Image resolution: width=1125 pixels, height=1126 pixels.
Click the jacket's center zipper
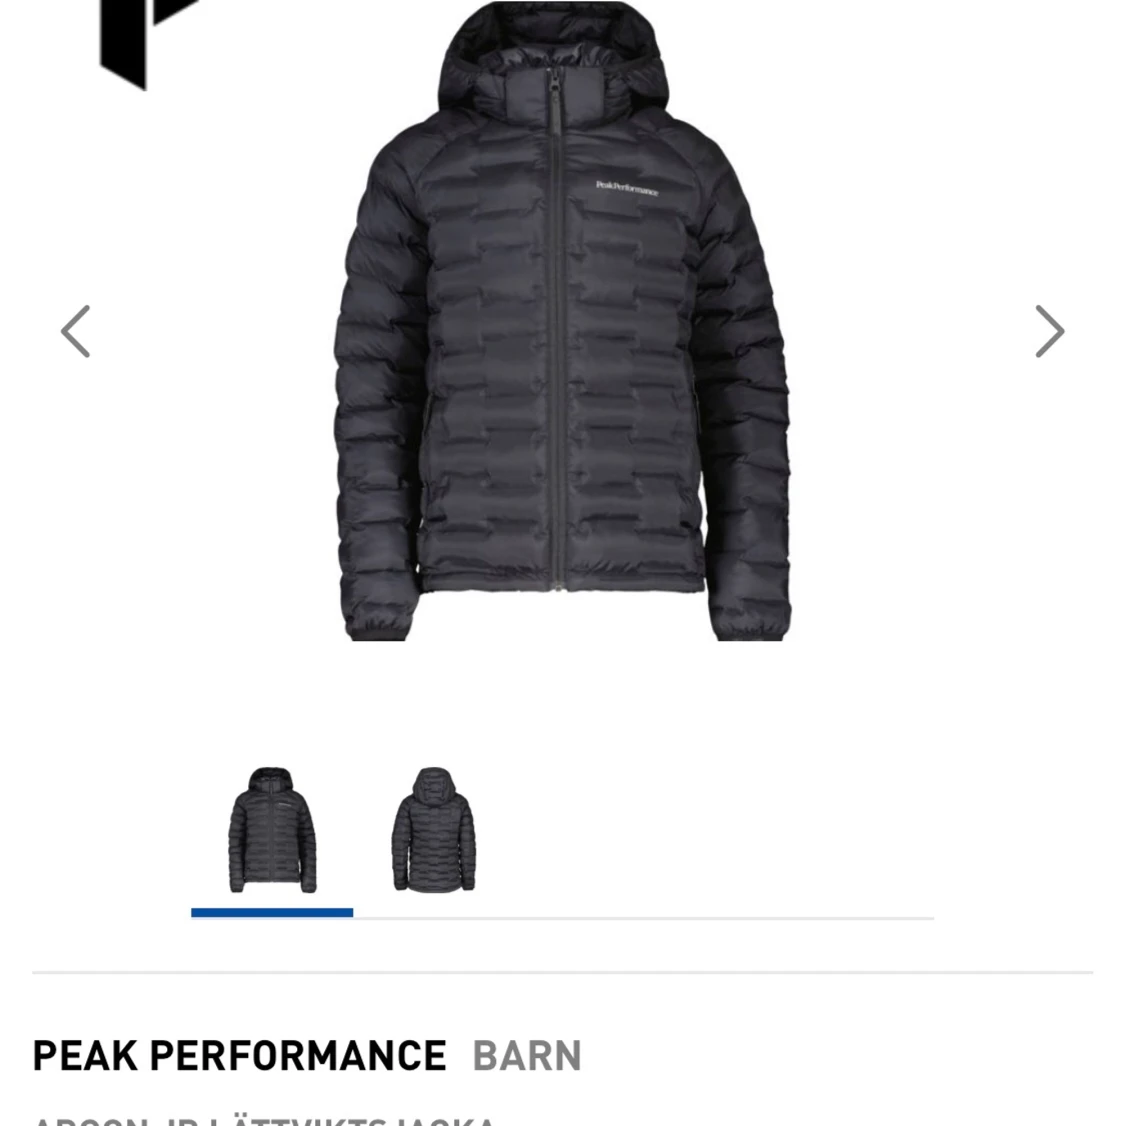coord(556,330)
